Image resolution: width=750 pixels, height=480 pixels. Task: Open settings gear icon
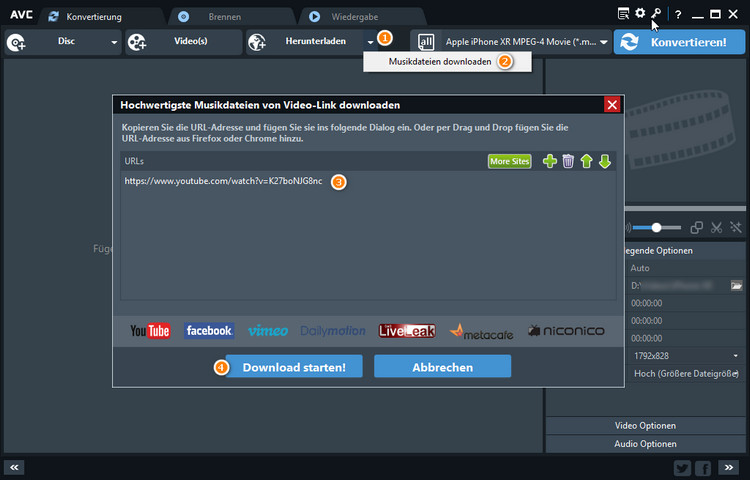pos(640,13)
